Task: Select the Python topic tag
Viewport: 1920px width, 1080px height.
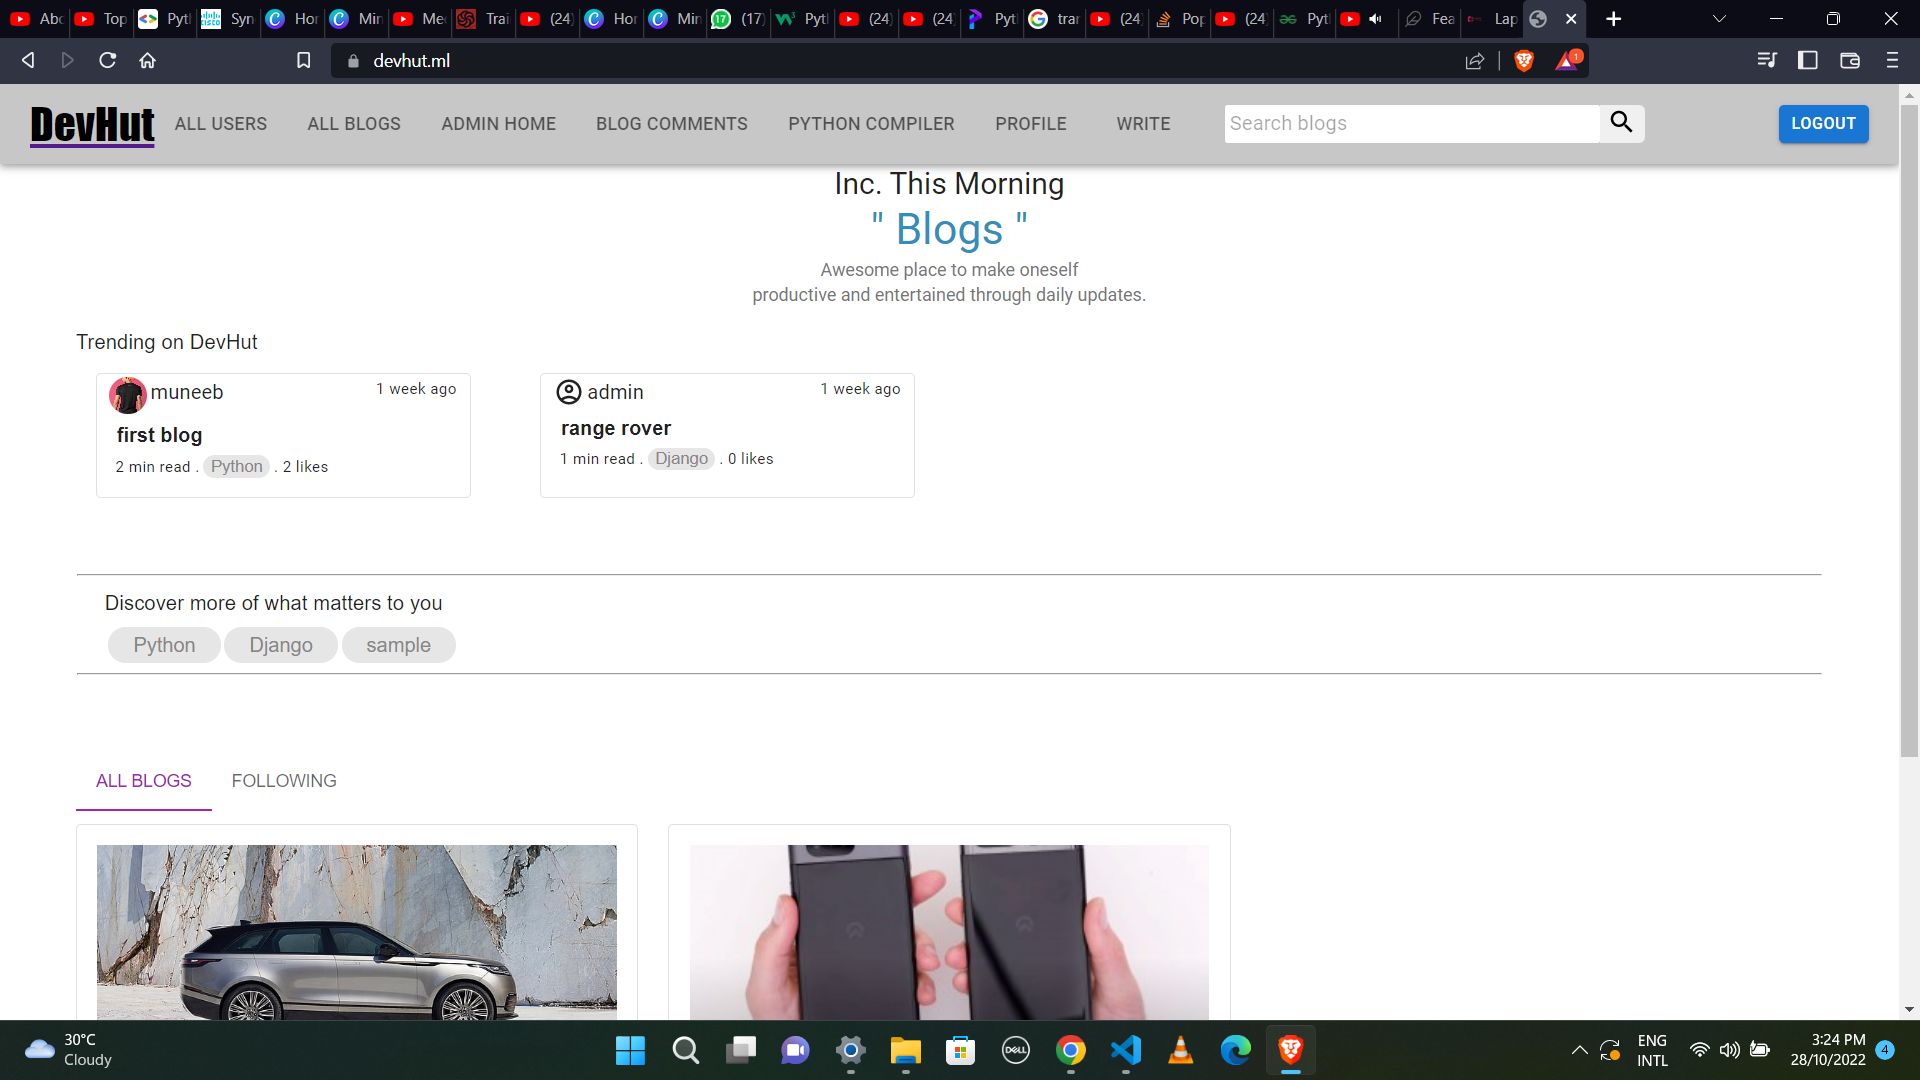Action: 165,645
